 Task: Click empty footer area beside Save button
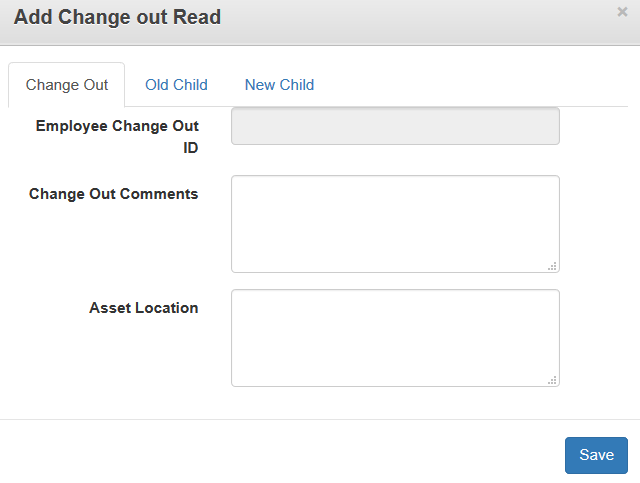300,455
